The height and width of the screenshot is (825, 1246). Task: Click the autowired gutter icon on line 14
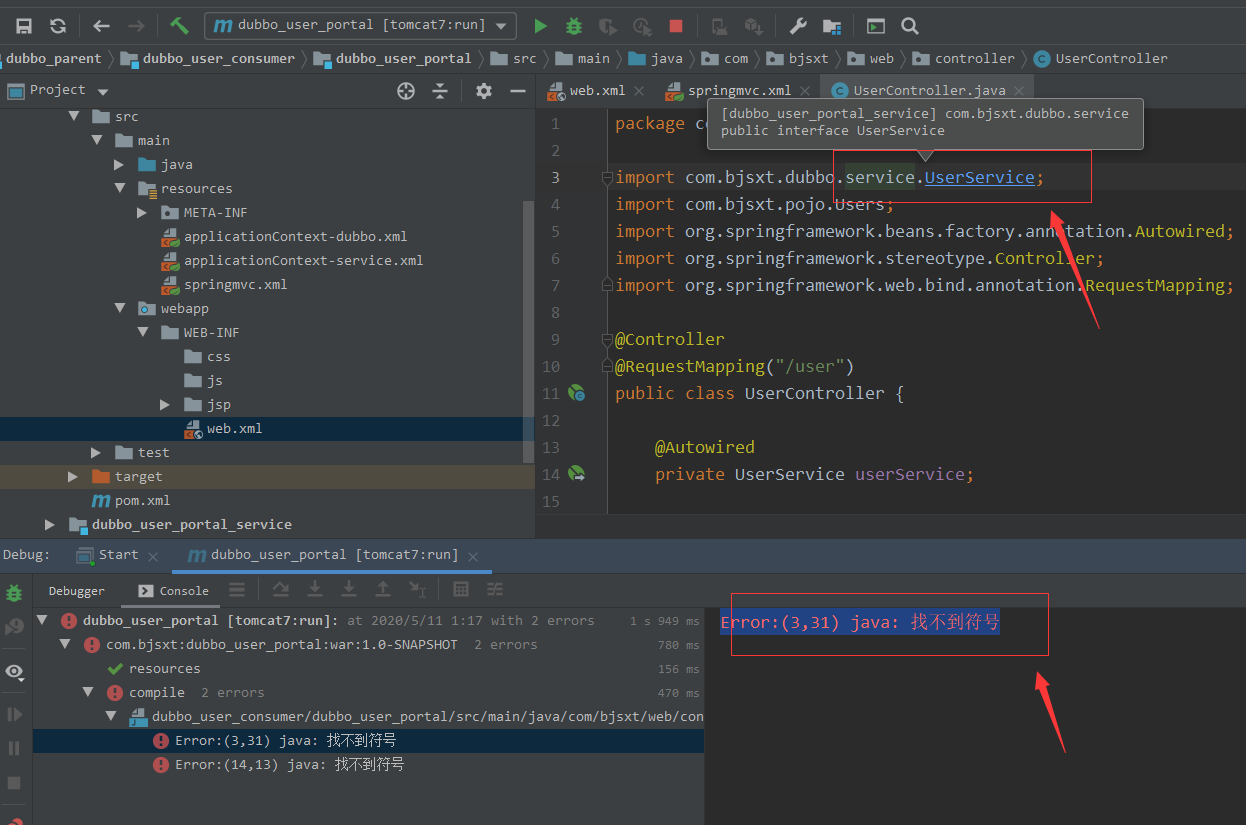point(577,474)
